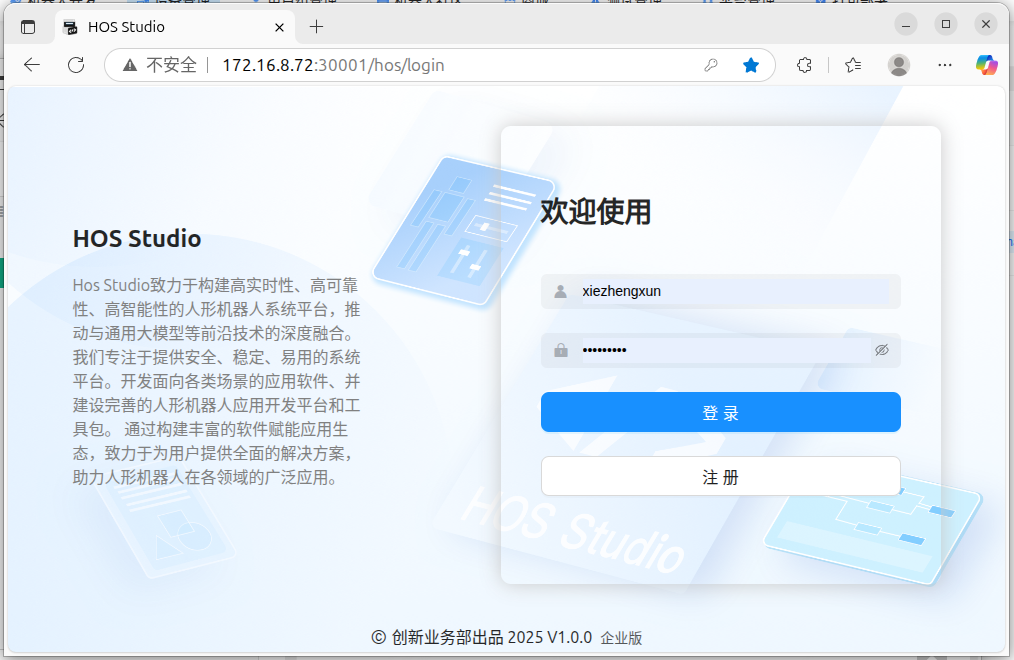Open the Copilot sidebar icon
Screen dimensions: 1014x660
pyautogui.click(x=986, y=64)
